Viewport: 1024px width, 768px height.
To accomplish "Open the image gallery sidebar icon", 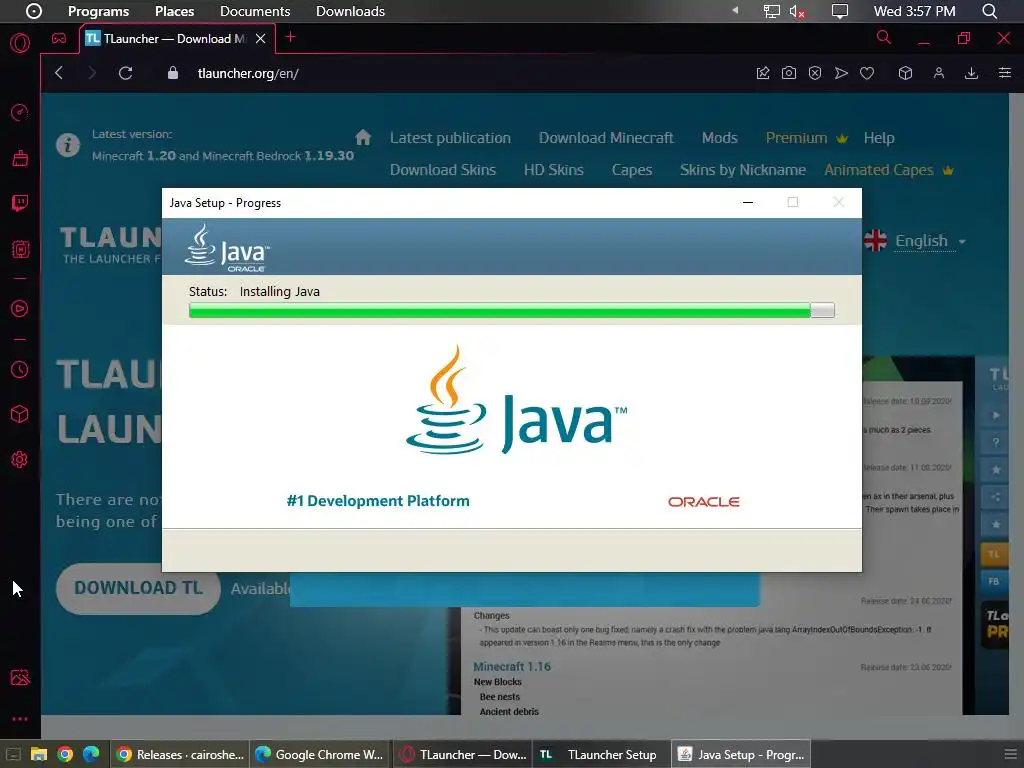I will click(20, 677).
